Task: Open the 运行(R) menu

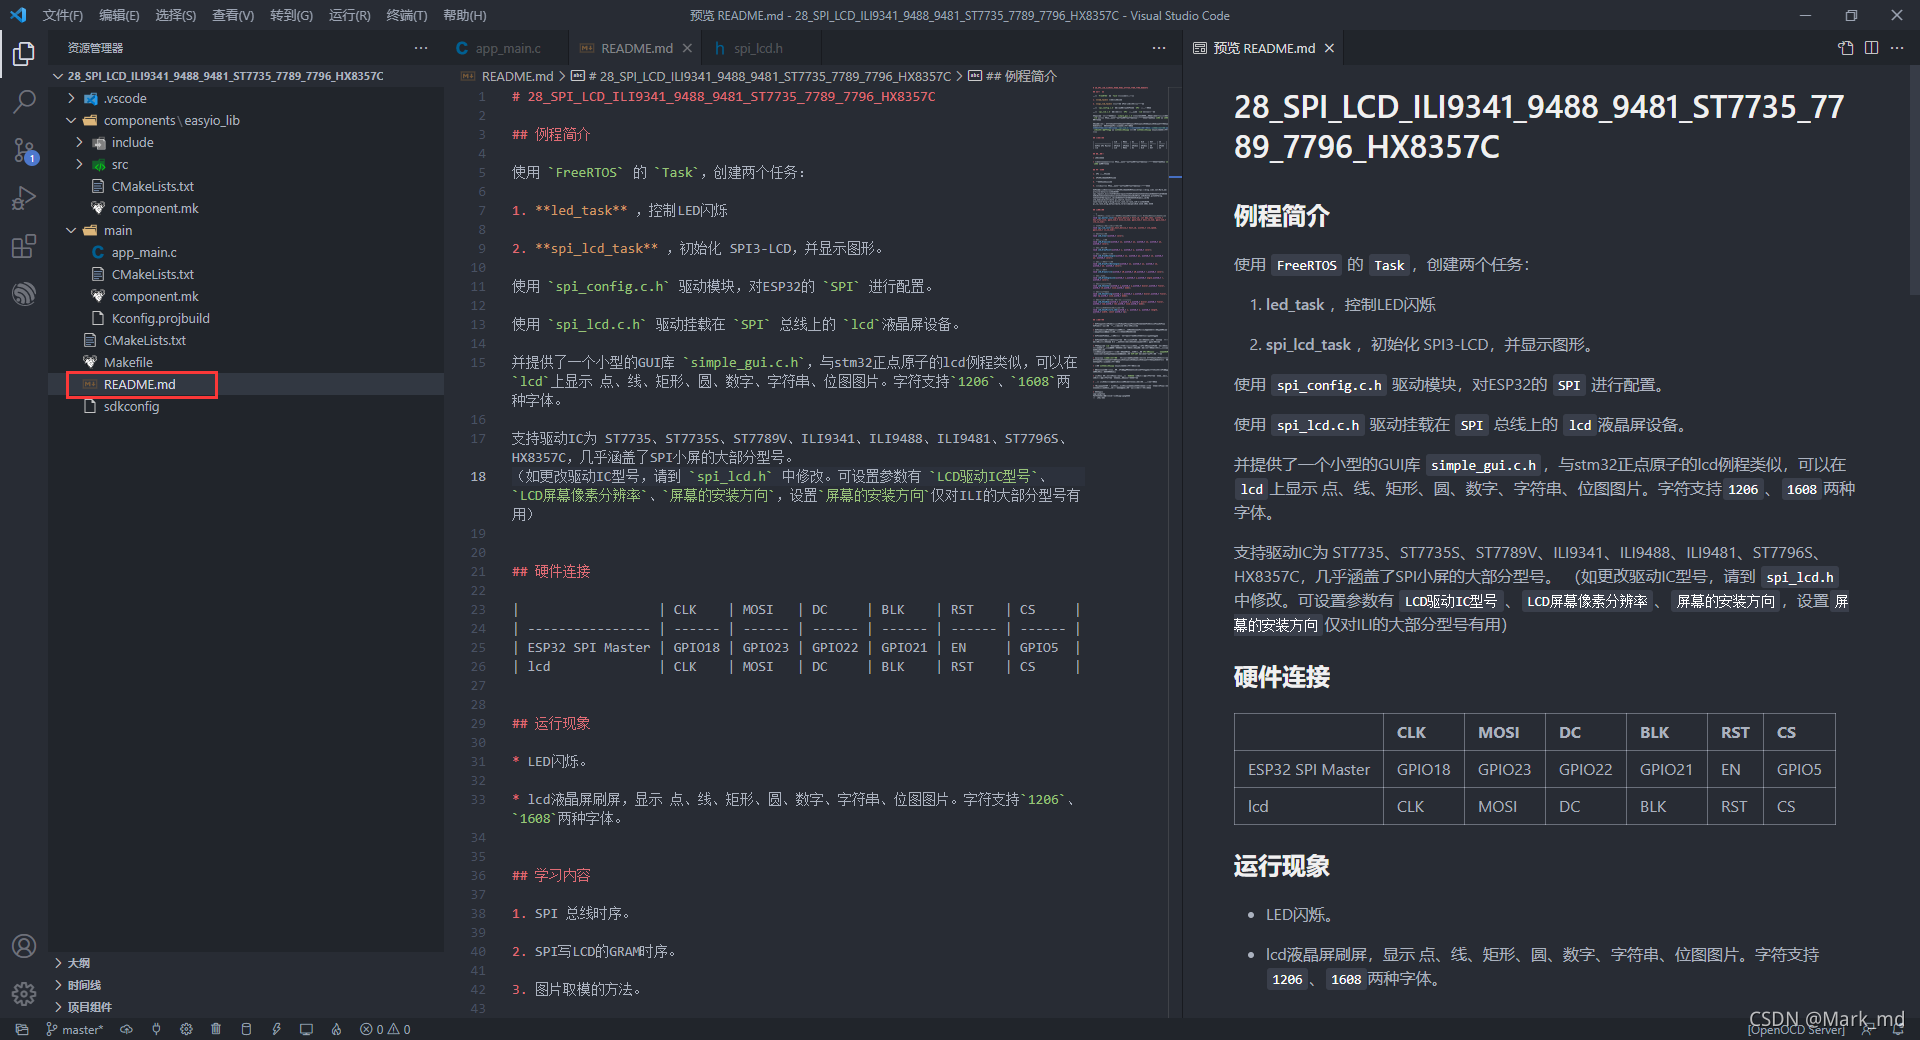Action: pos(349,15)
